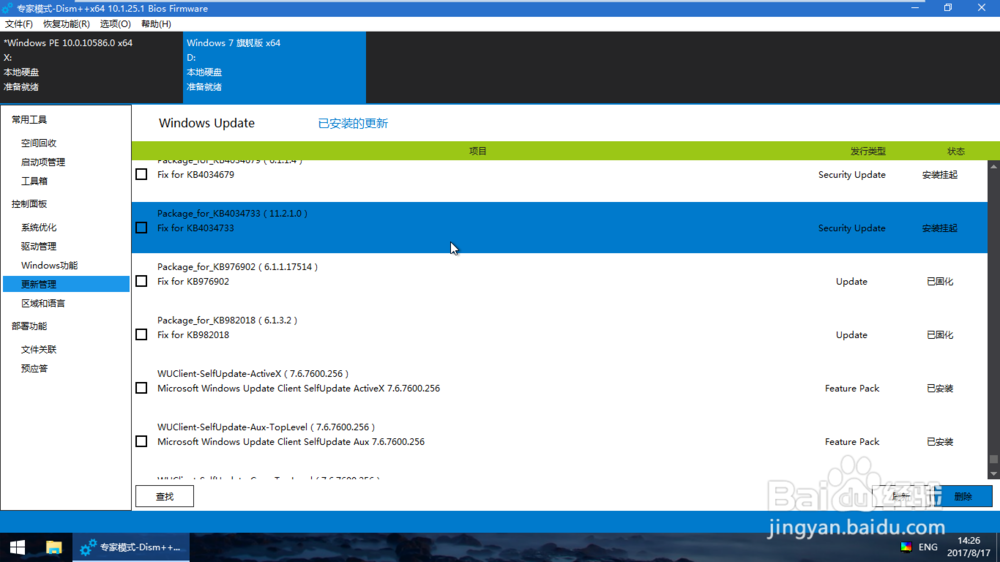Open the 恢复功能(R) menu
The image size is (1000, 562).
coord(66,24)
